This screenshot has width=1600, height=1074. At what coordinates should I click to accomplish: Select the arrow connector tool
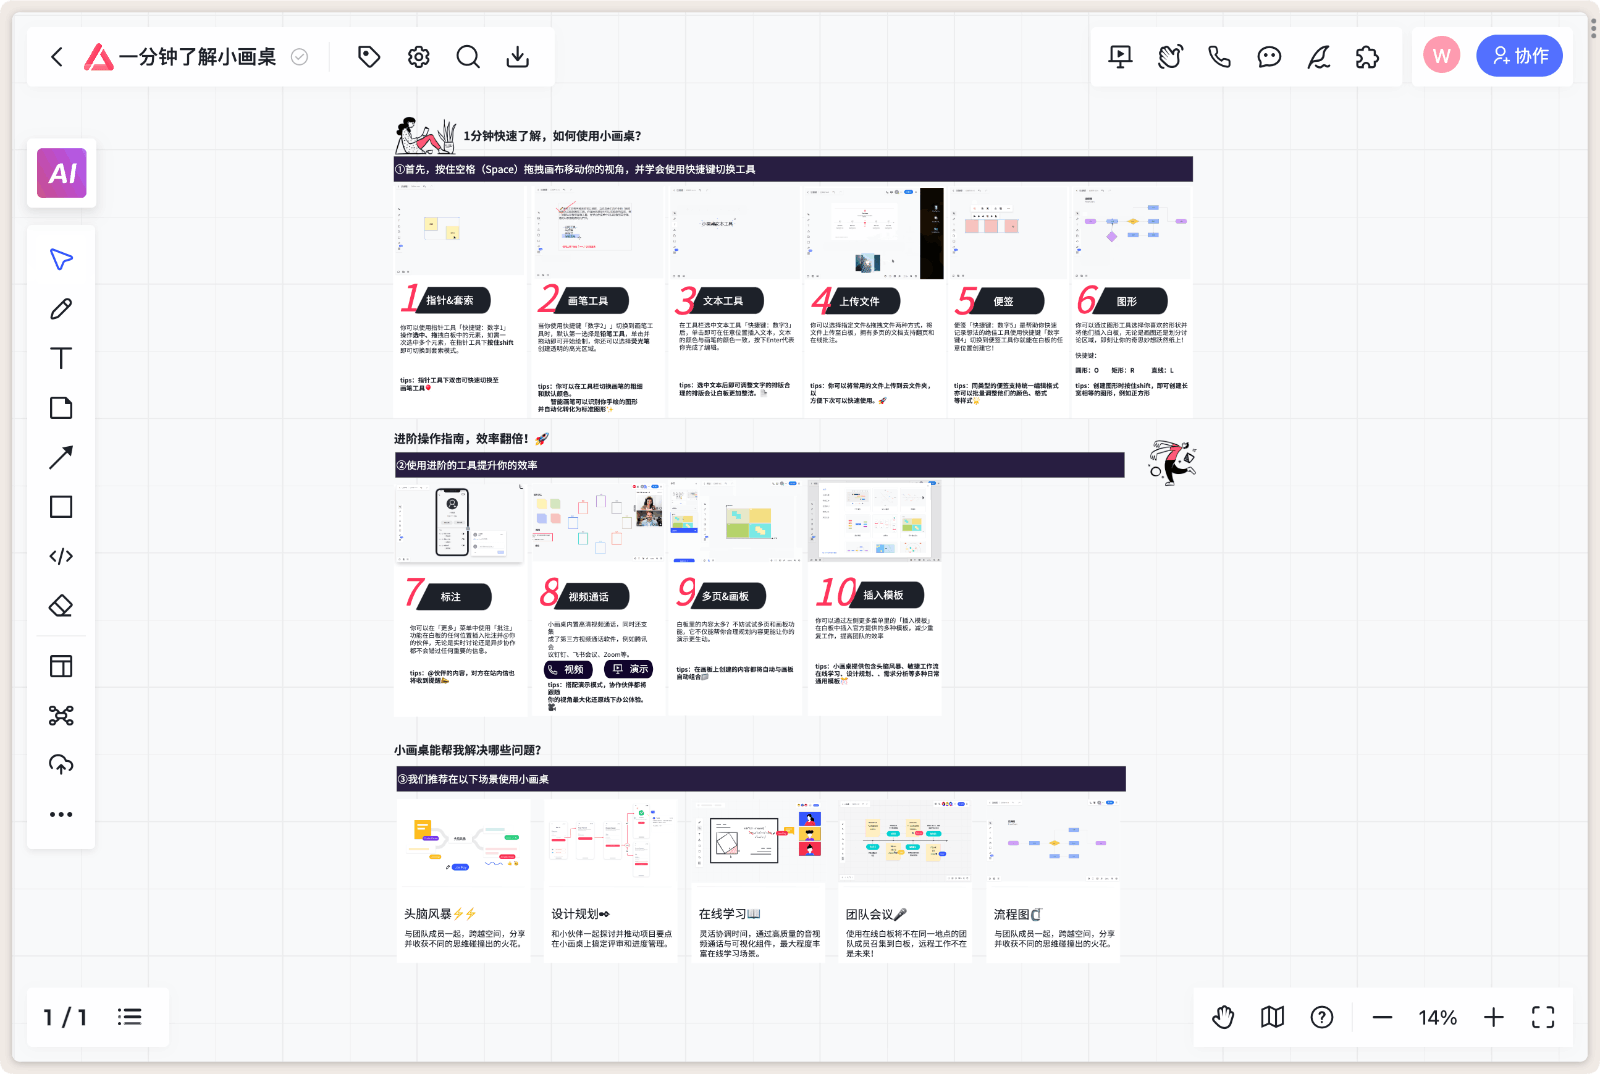pos(61,457)
